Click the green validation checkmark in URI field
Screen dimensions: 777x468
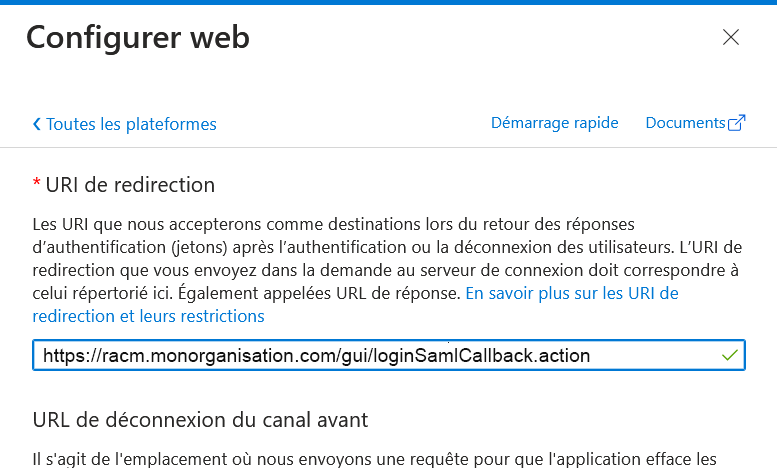729,355
